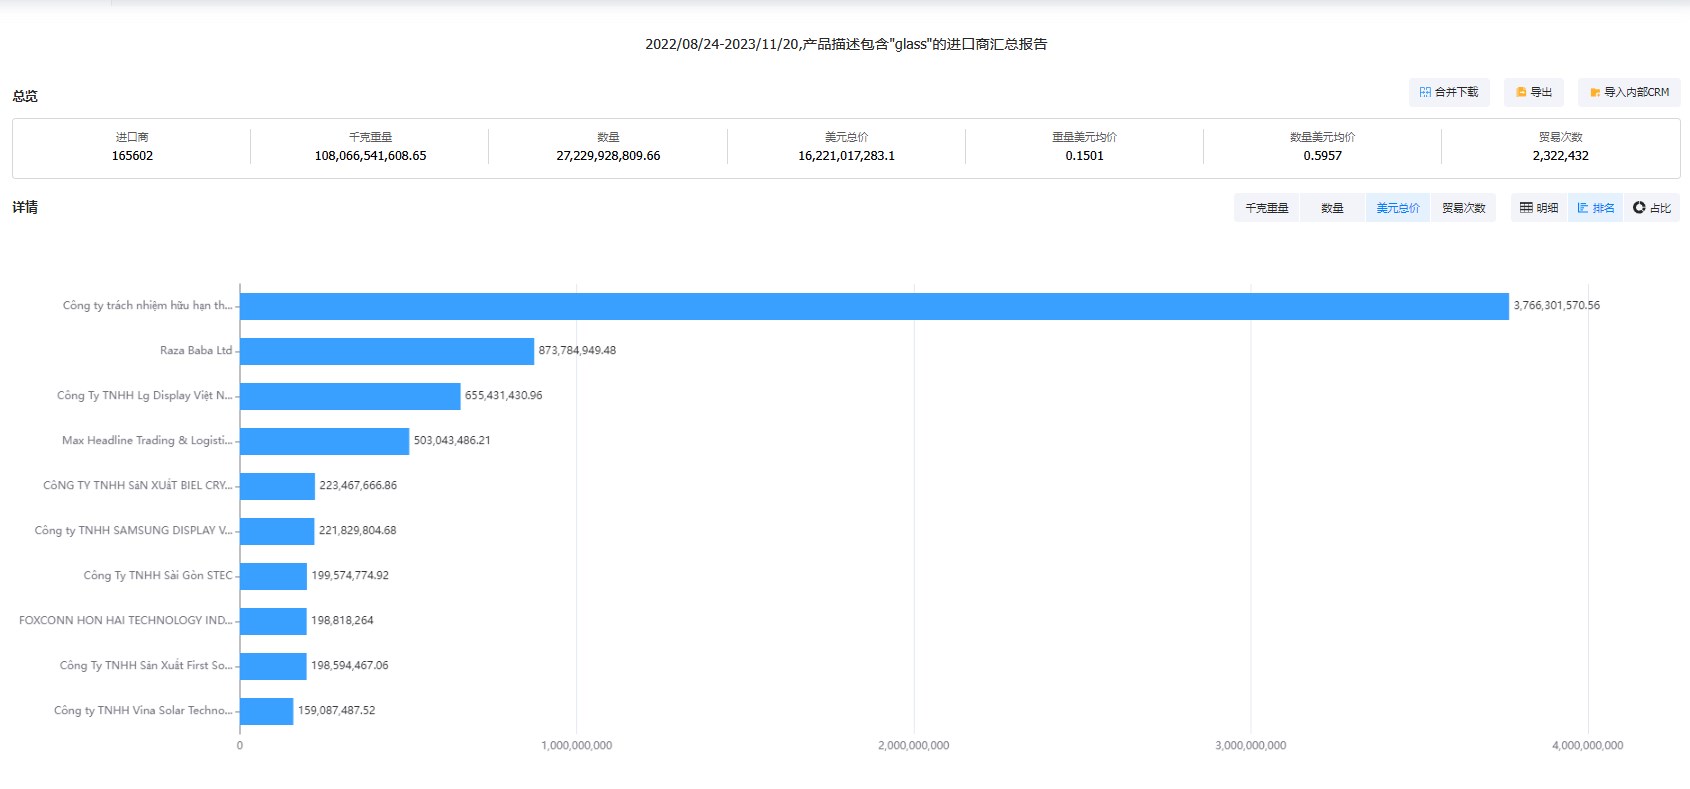The height and width of the screenshot is (789, 1690).
Task: Click the BIEL CRY... bar
Action: tap(277, 486)
